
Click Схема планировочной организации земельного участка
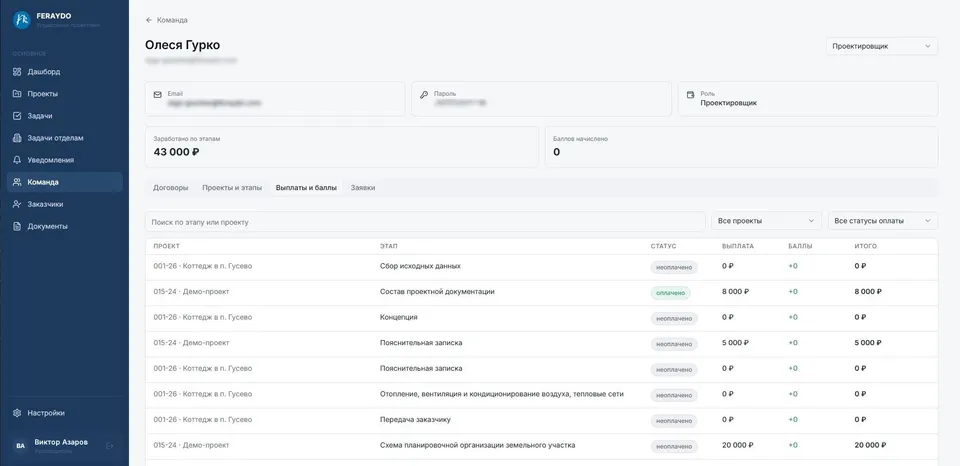point(478,445)
